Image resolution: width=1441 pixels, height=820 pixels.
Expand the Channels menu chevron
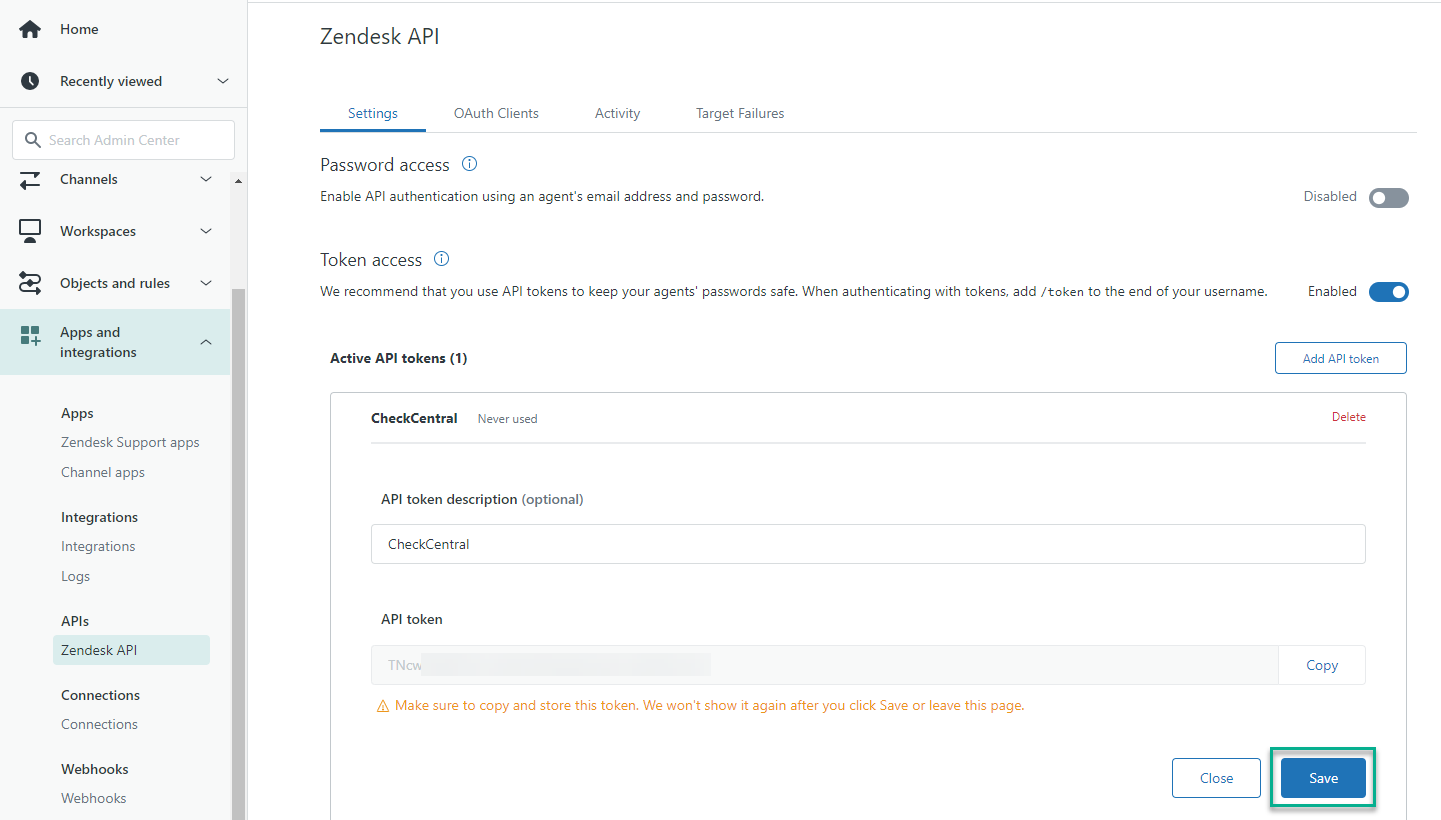(x=206, y=179)
